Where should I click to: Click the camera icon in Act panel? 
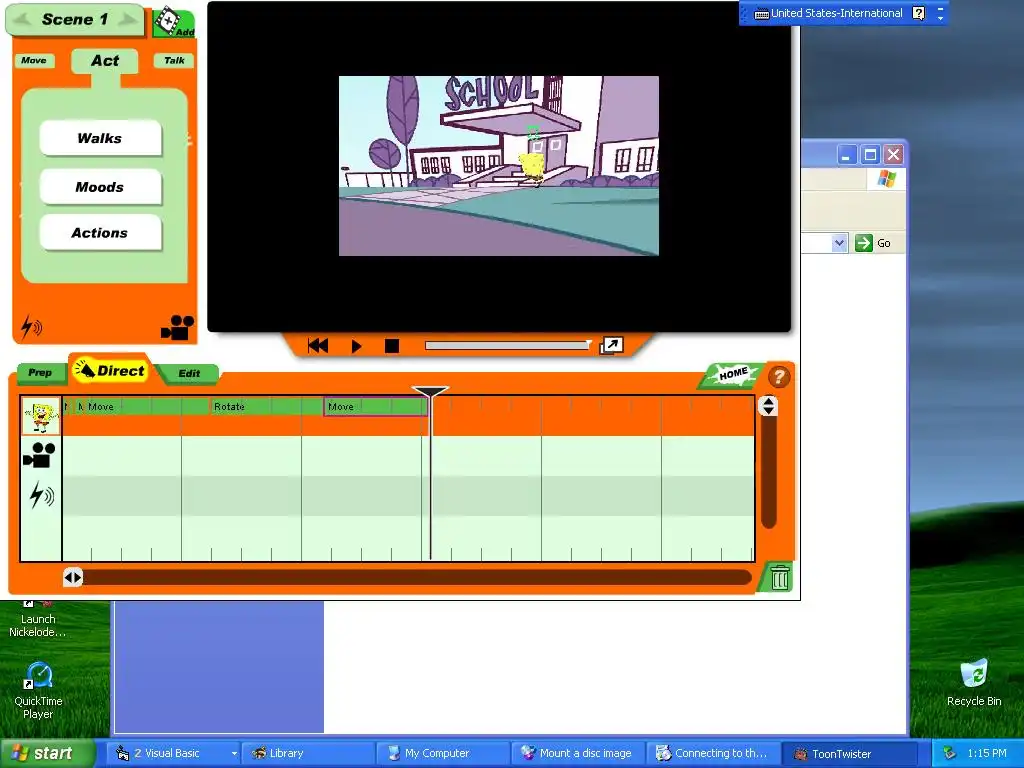pyautogui.click(x=178, y=327)
